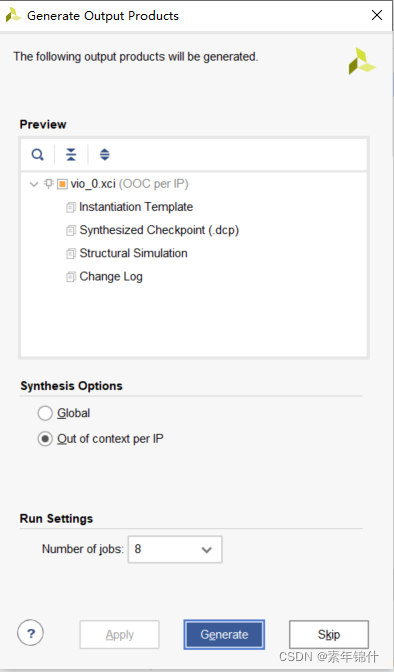The image size is (394, 672).
Task: Open the Number of jobs dropdown
Action: pyautogui.click(x=175, y=549)
